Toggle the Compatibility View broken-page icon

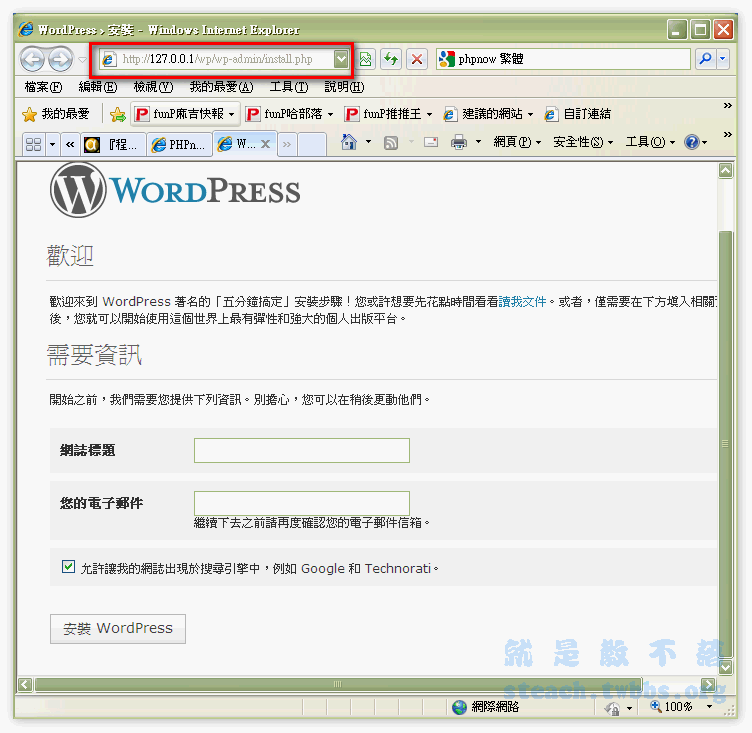point(365,59)
